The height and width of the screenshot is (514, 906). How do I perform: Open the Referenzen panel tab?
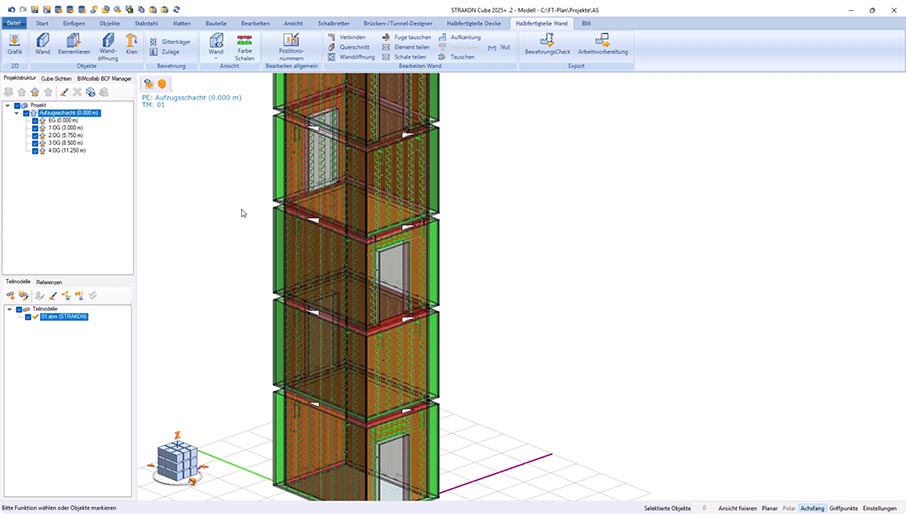click(x=49, y=282)
